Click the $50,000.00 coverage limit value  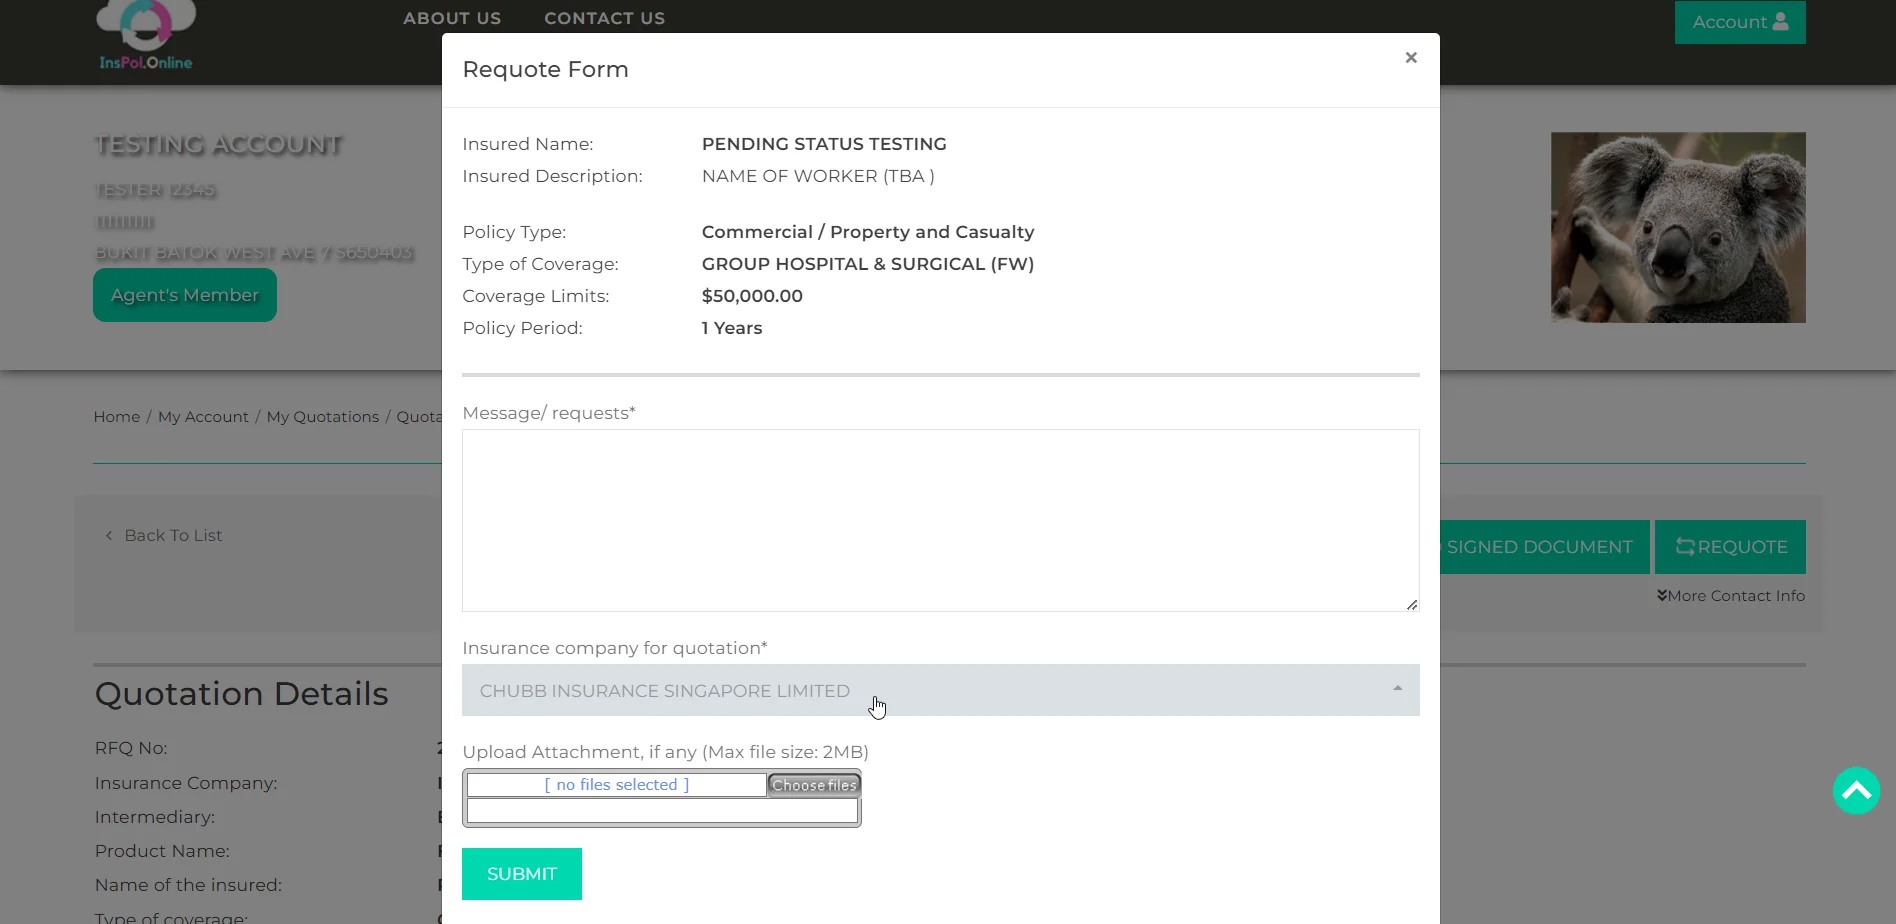[752, 296]
